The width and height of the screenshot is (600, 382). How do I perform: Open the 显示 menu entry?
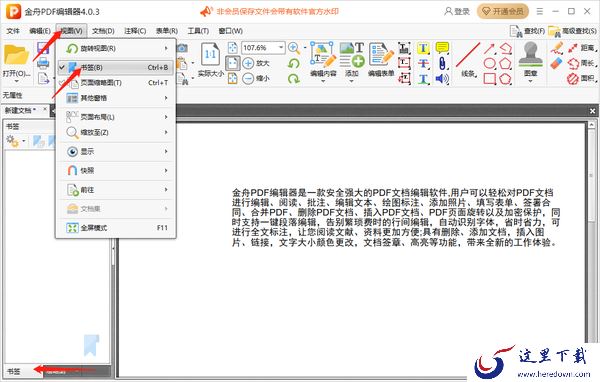pos(115,152)
